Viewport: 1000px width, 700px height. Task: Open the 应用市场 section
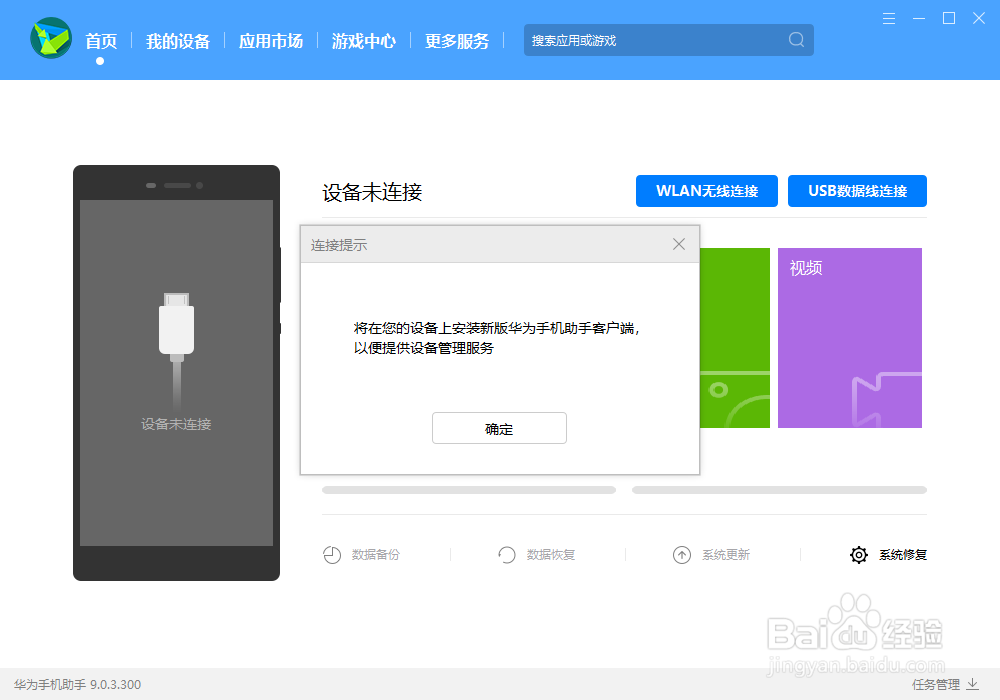[270, 40]
